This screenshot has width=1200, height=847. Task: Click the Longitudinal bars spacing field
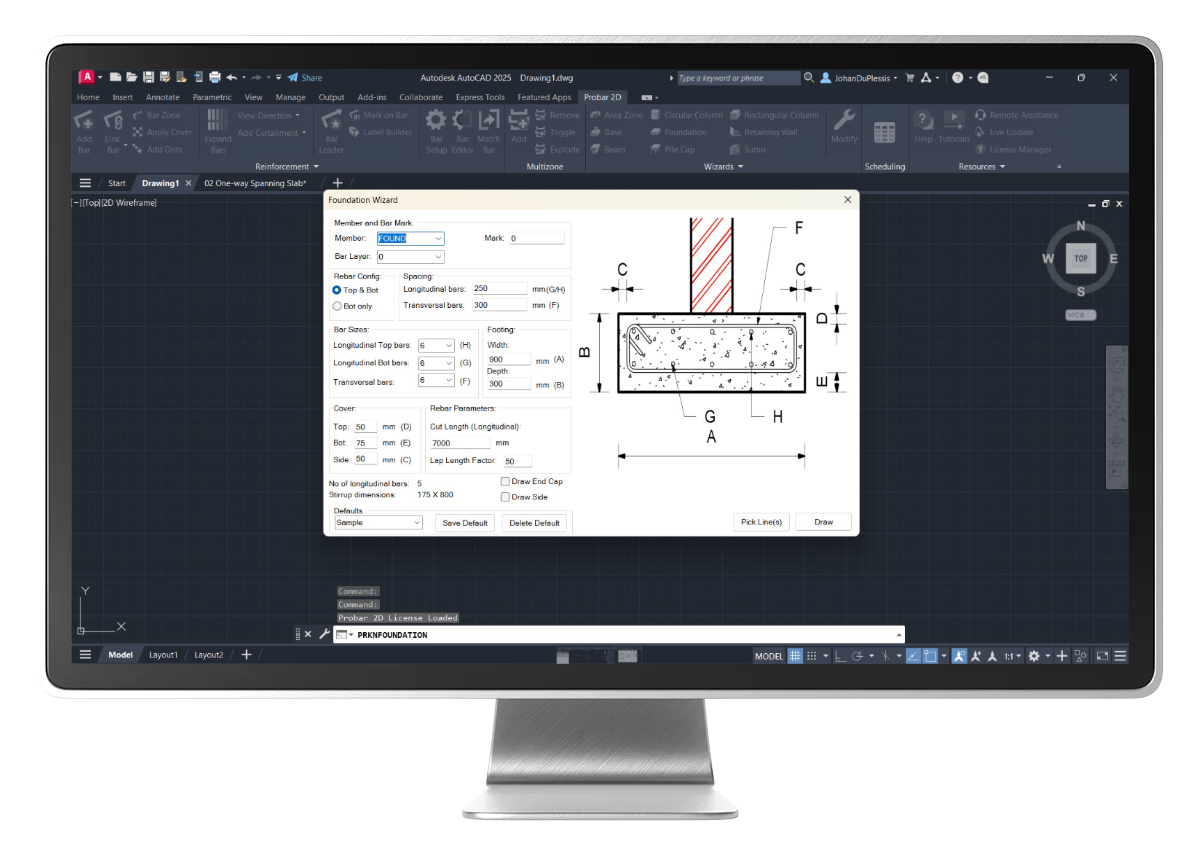click(499, 288)
